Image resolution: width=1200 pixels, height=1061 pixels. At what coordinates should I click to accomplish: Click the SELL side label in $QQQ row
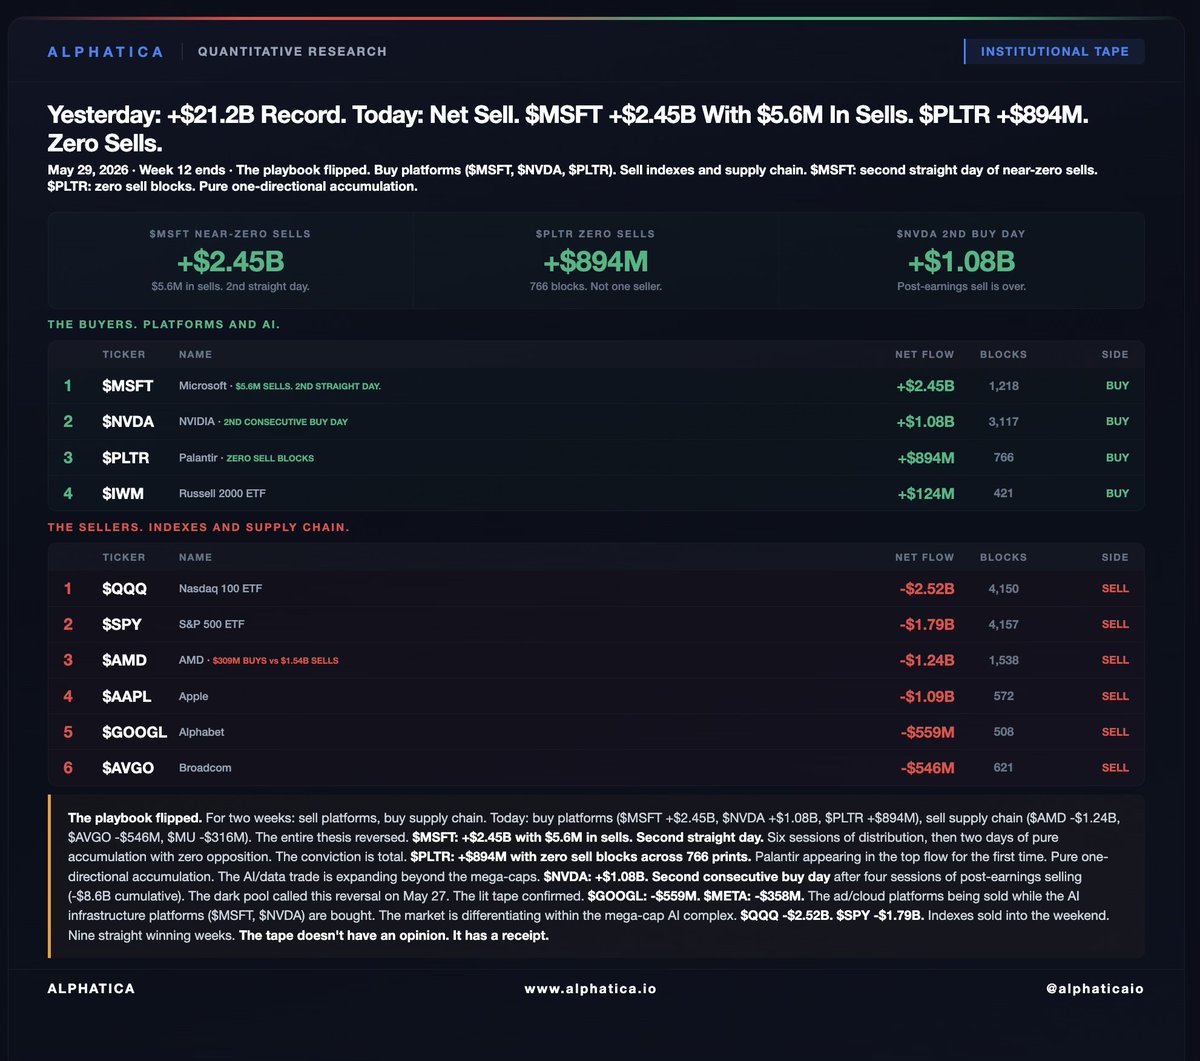tap(1115, 589)
